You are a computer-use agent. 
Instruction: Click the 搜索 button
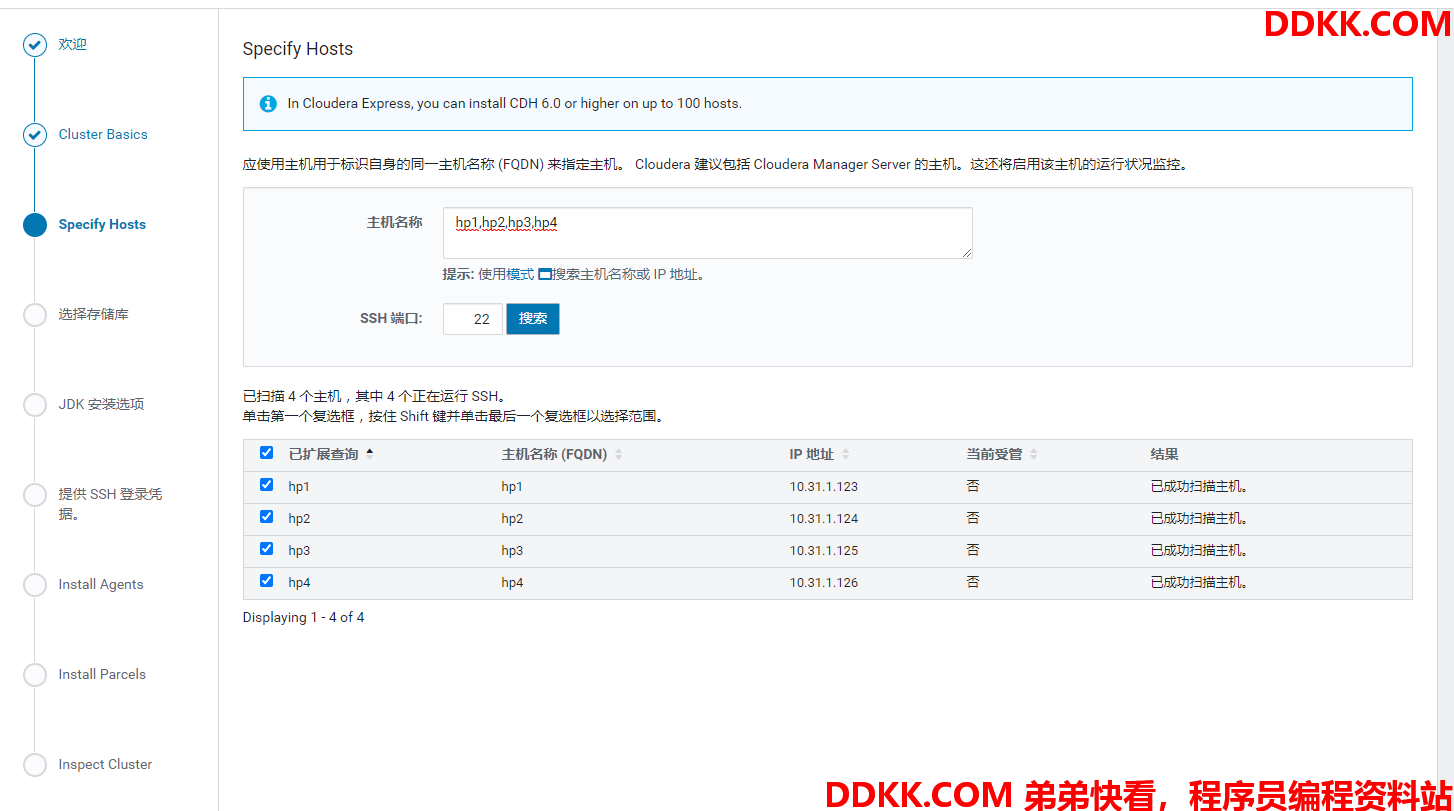533,319
